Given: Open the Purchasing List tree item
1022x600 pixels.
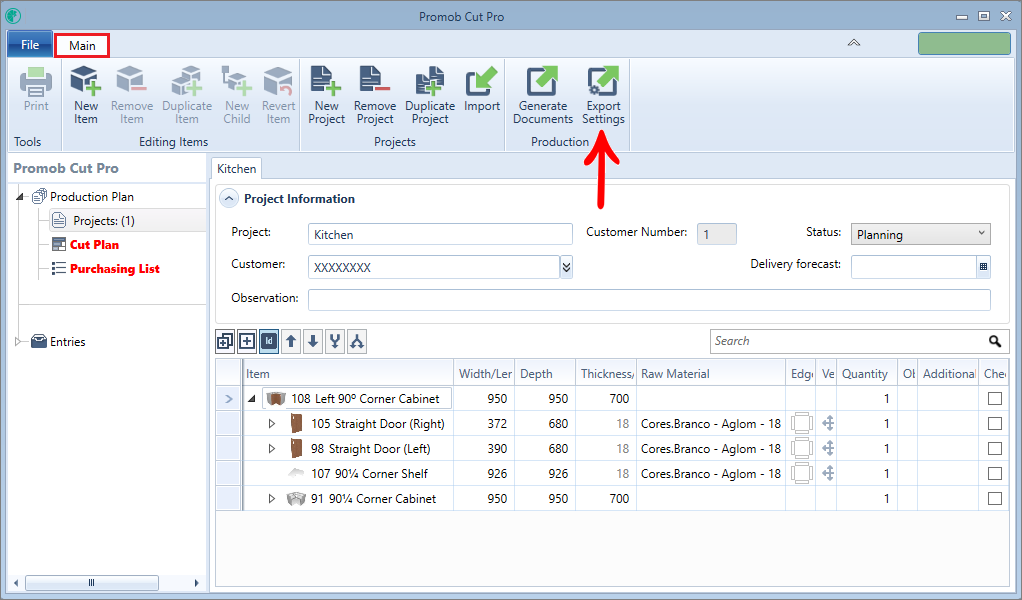Looking at the screenshot, I should tap(115, 269).
